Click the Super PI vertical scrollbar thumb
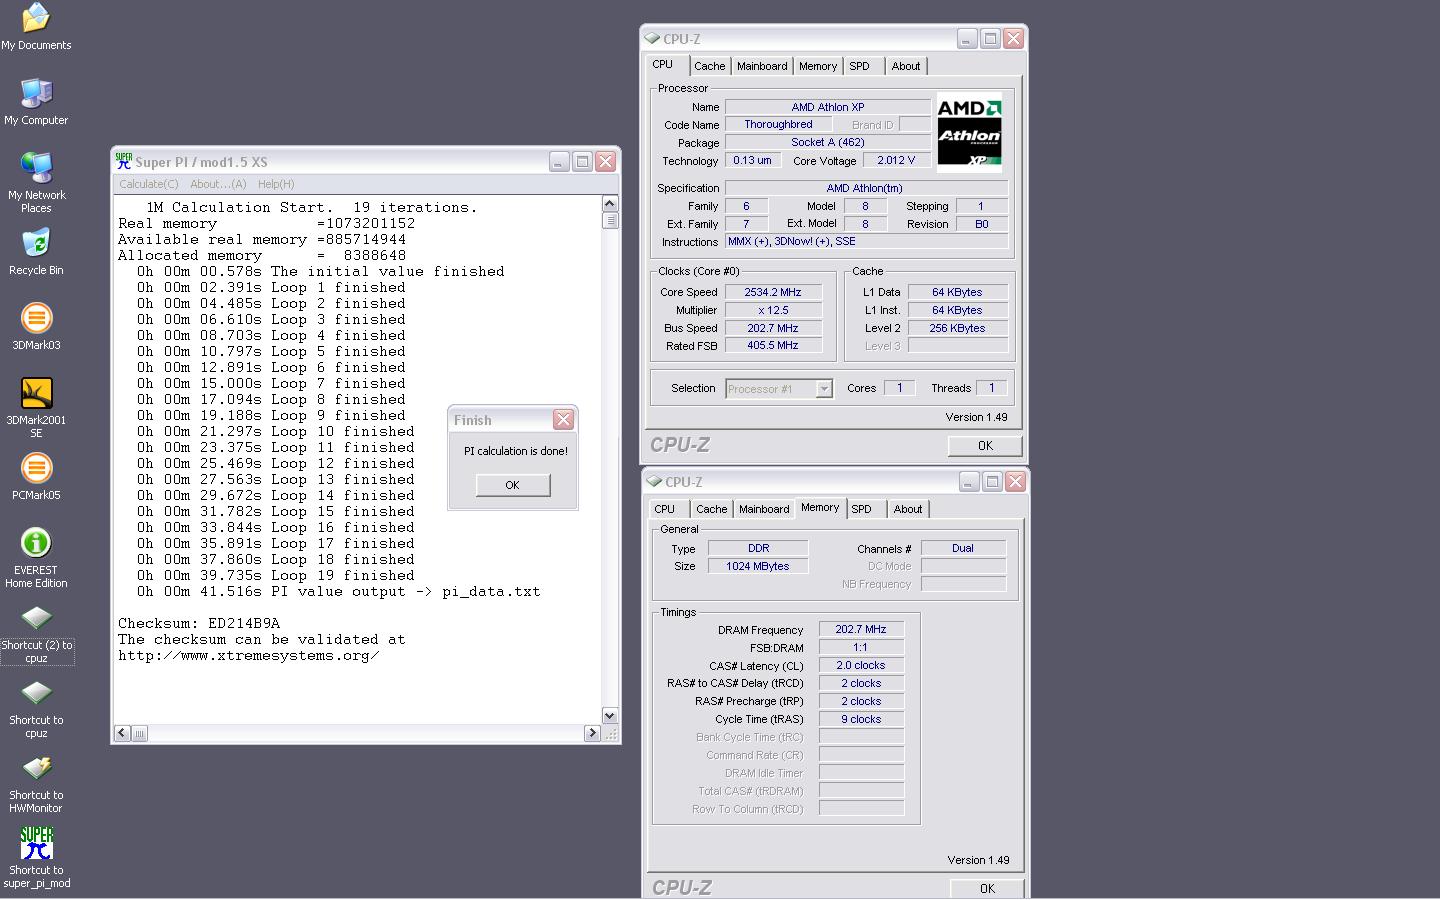Image resolution: width=1440 pixels, height=900 pixels. click(610, 220)
